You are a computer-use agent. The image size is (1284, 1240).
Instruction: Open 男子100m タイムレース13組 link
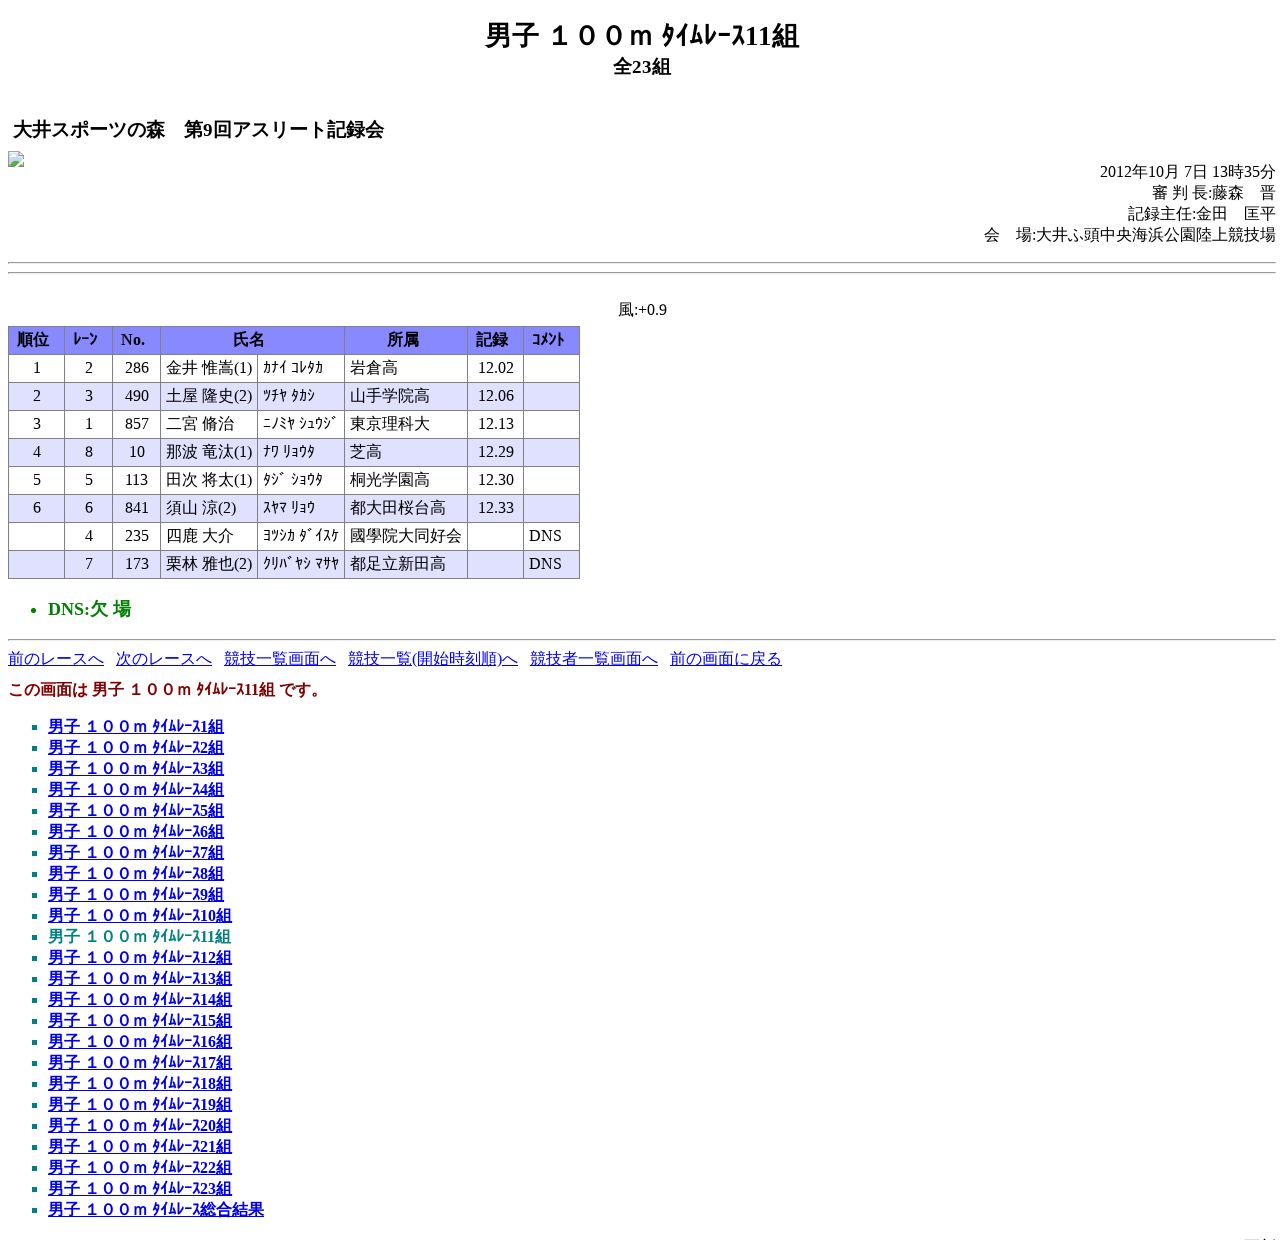pos(140,979)
